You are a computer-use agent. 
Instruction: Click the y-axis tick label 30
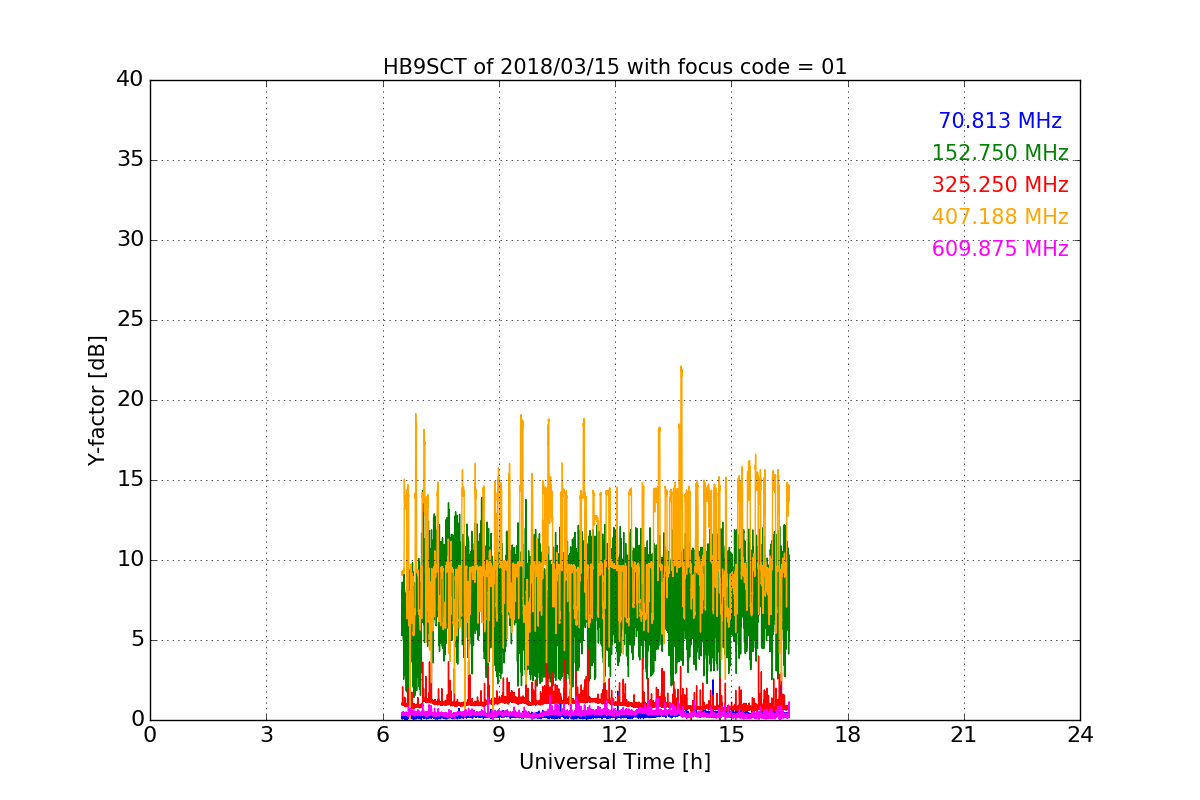pyautogui.click(x=129, y=240)
